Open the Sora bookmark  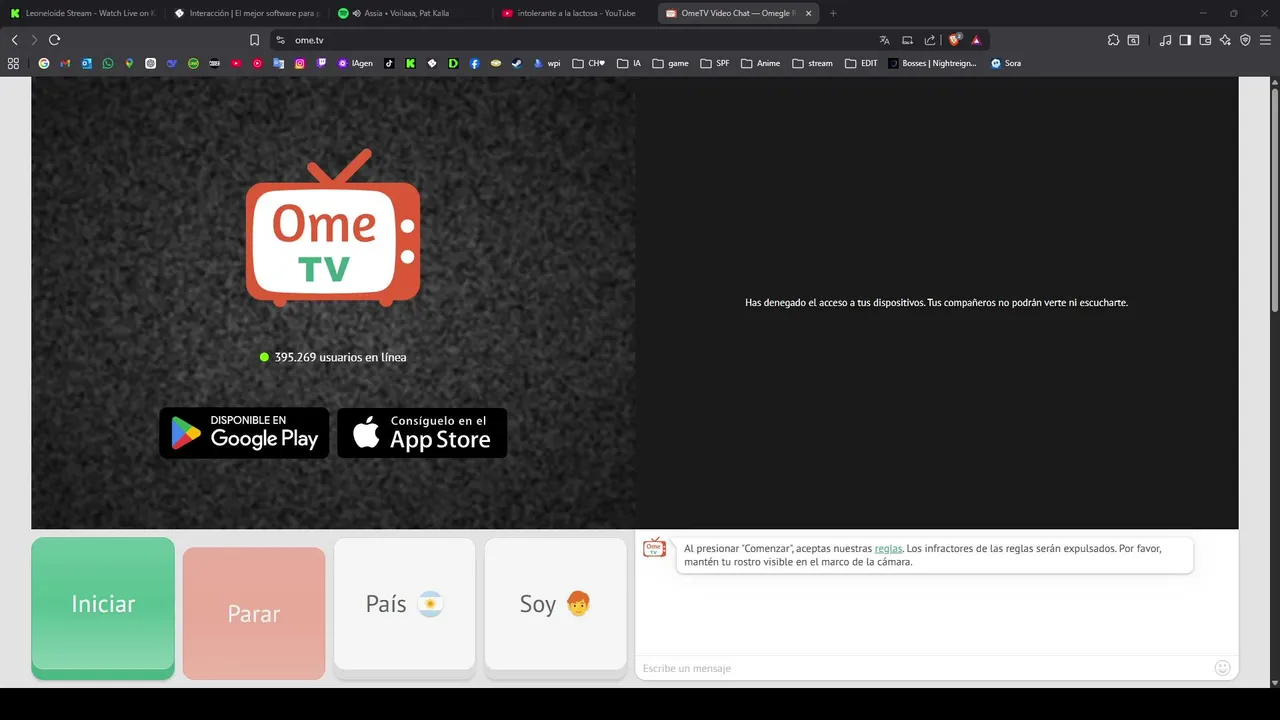(1006, 63)
